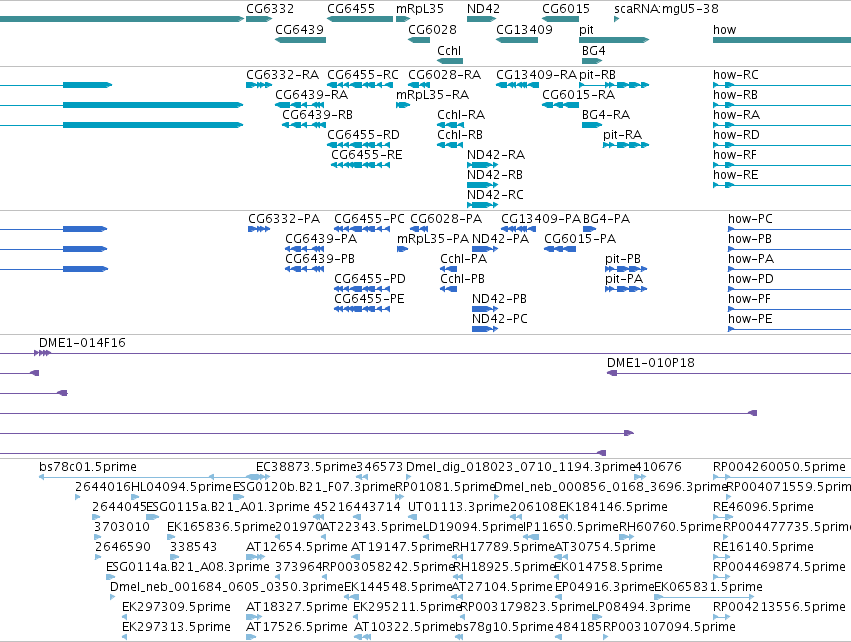Select EST label AT18327.5prime
This screenshot has height=642, width=851.
pos(297,607)
